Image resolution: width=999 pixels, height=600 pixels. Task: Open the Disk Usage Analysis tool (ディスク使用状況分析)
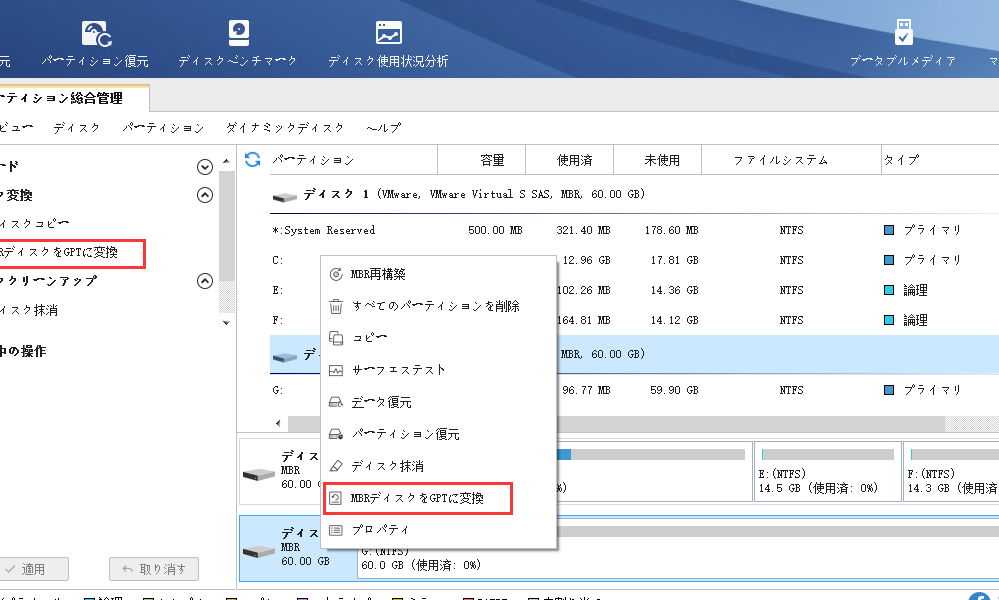point(388,43)
